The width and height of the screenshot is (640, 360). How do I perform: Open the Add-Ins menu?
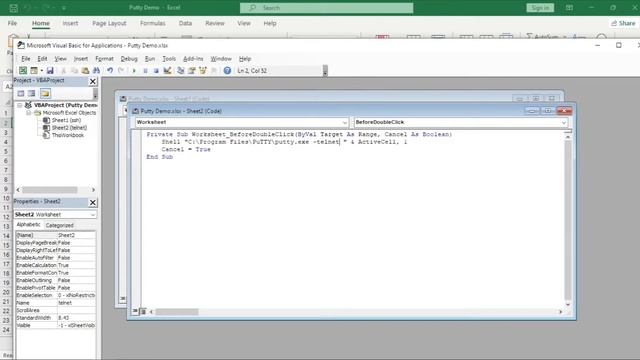click(x=193, y=59)
